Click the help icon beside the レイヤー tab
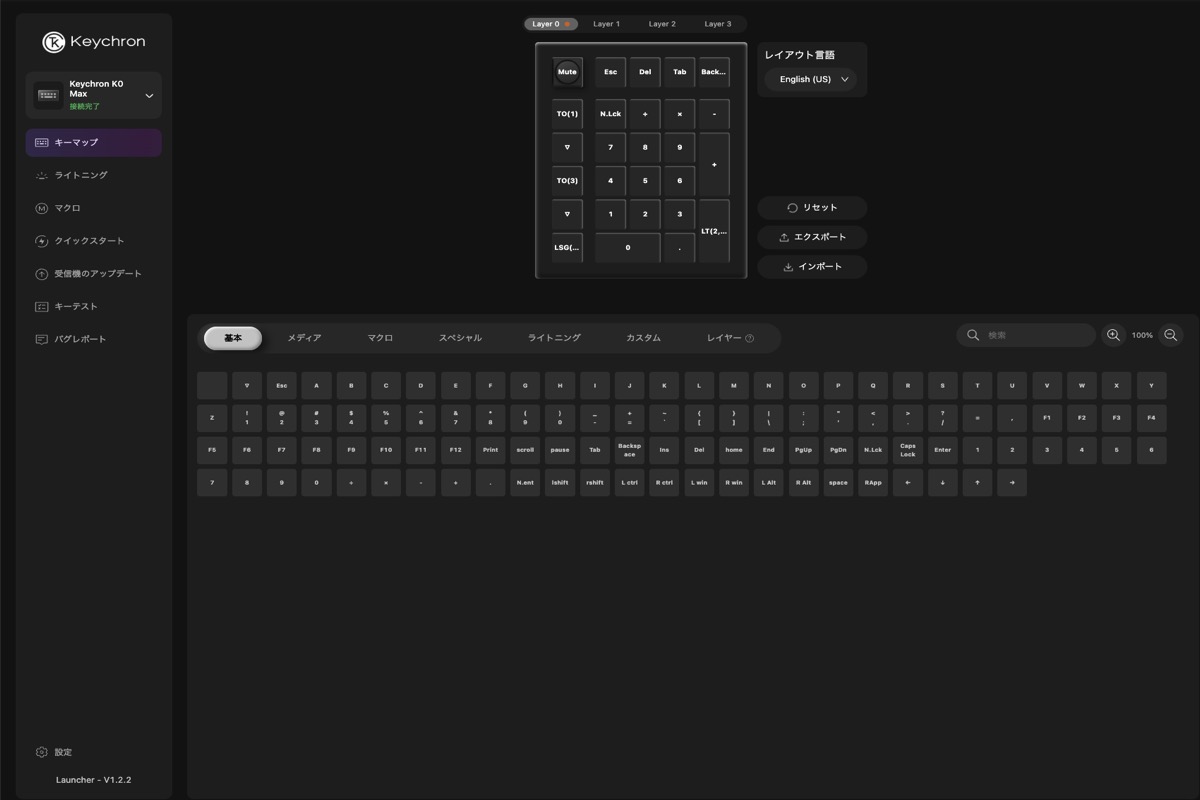This screenshot has height=800, width=1200. 755,338
